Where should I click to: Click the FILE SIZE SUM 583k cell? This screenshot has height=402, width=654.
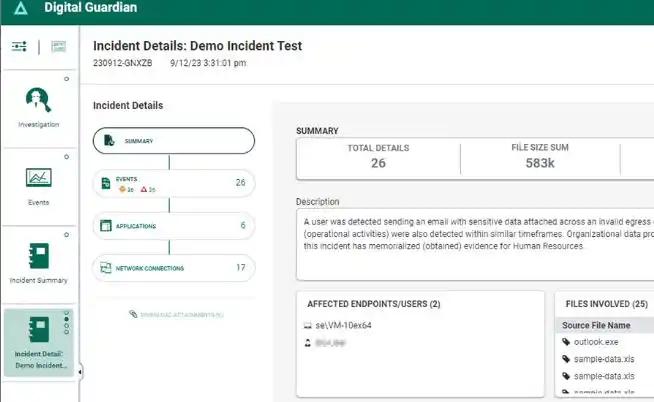click(540, 156)
